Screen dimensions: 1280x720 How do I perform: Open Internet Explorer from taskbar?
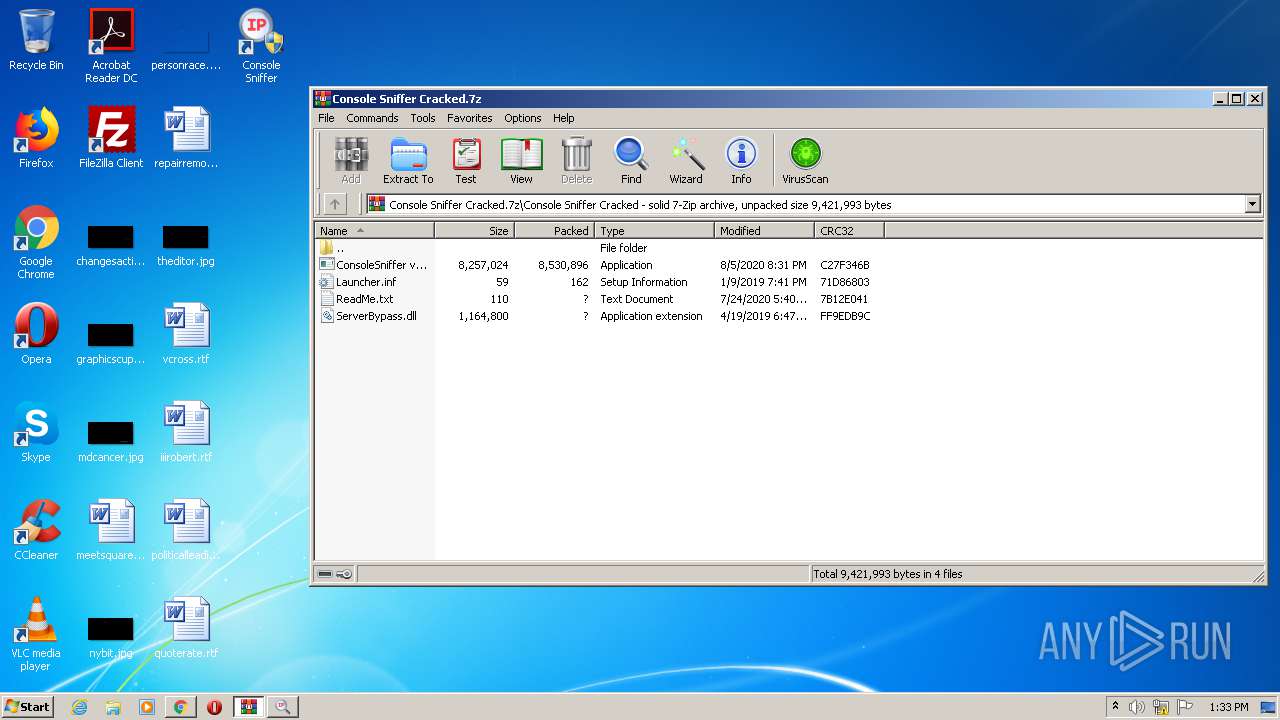[x=80, y=707]
